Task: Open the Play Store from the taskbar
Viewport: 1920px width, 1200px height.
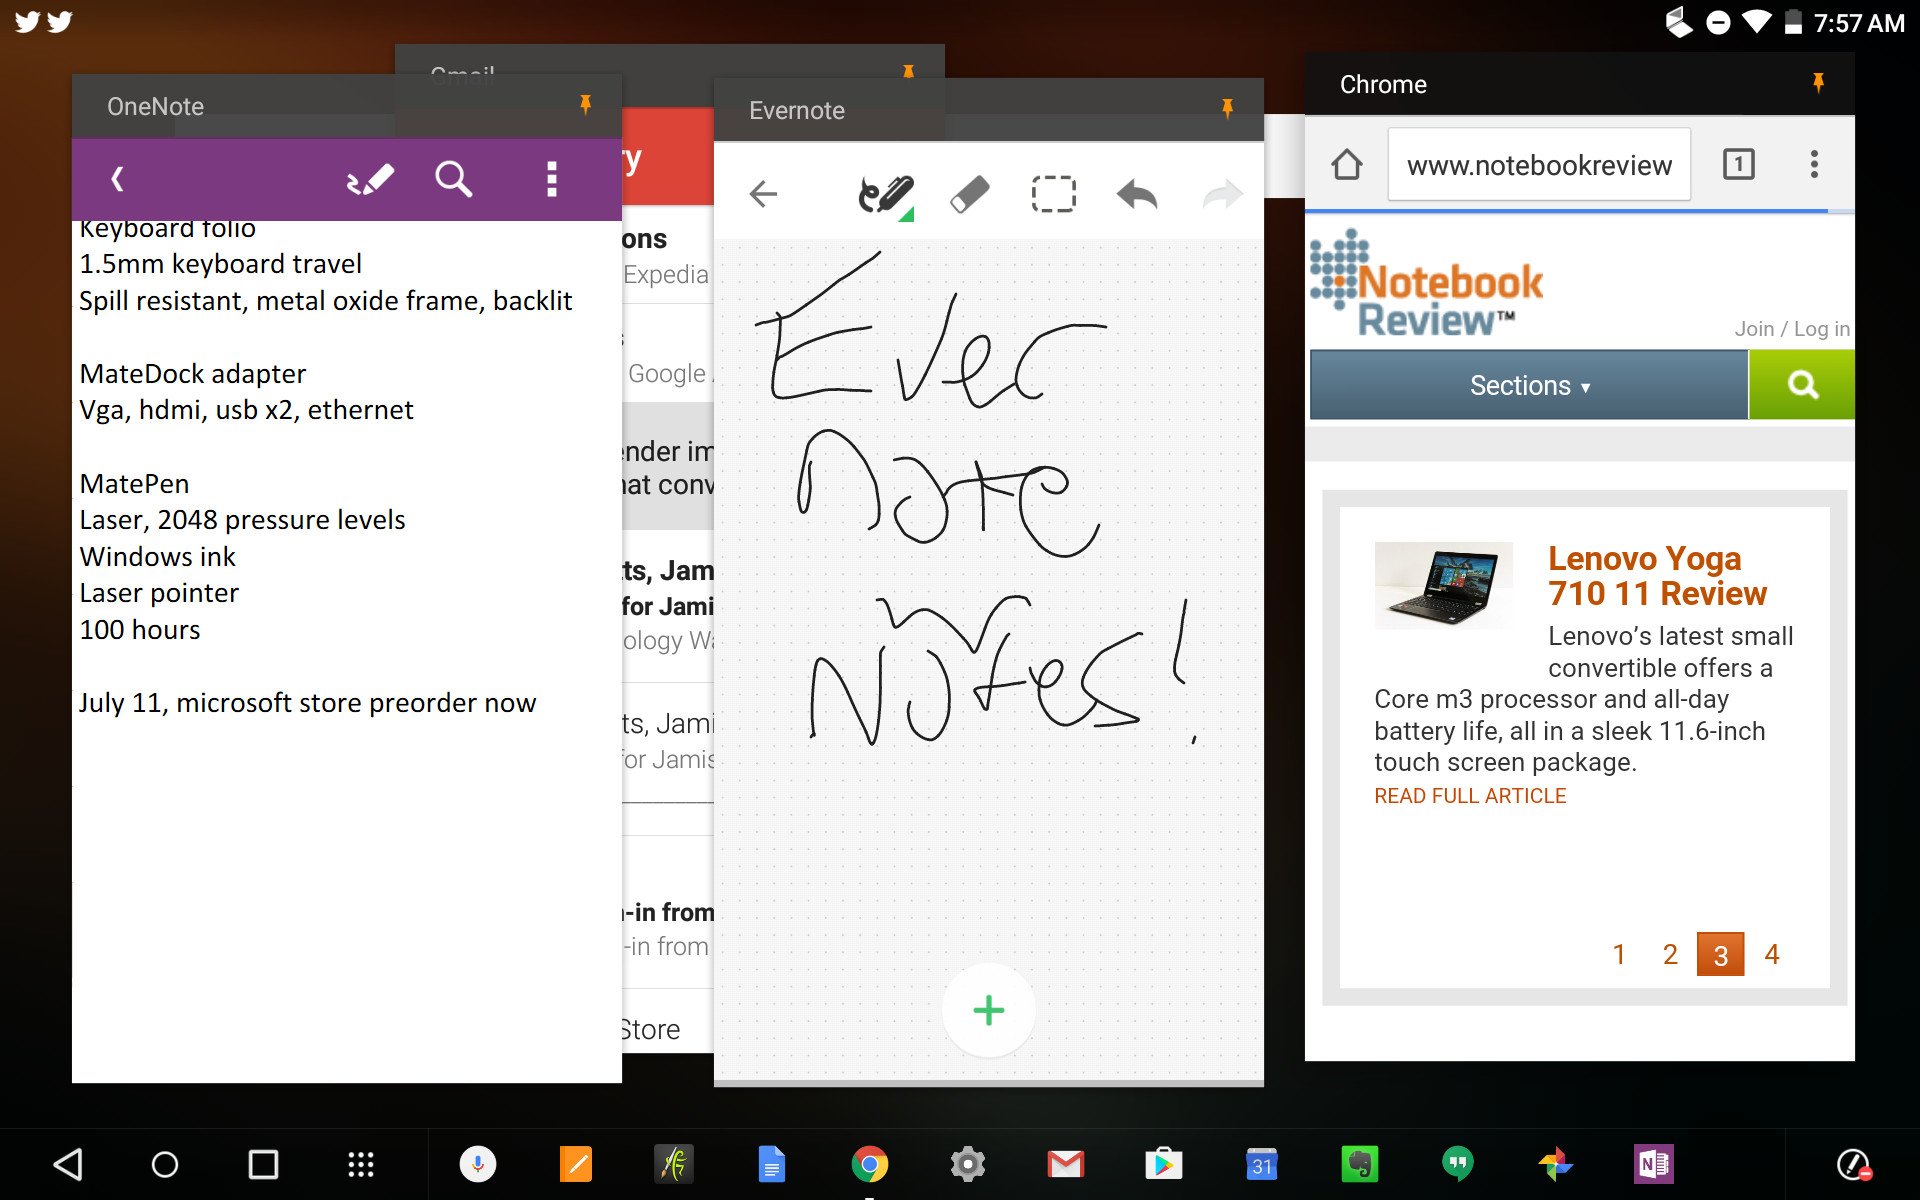Action: [x=1164, y=1164]
